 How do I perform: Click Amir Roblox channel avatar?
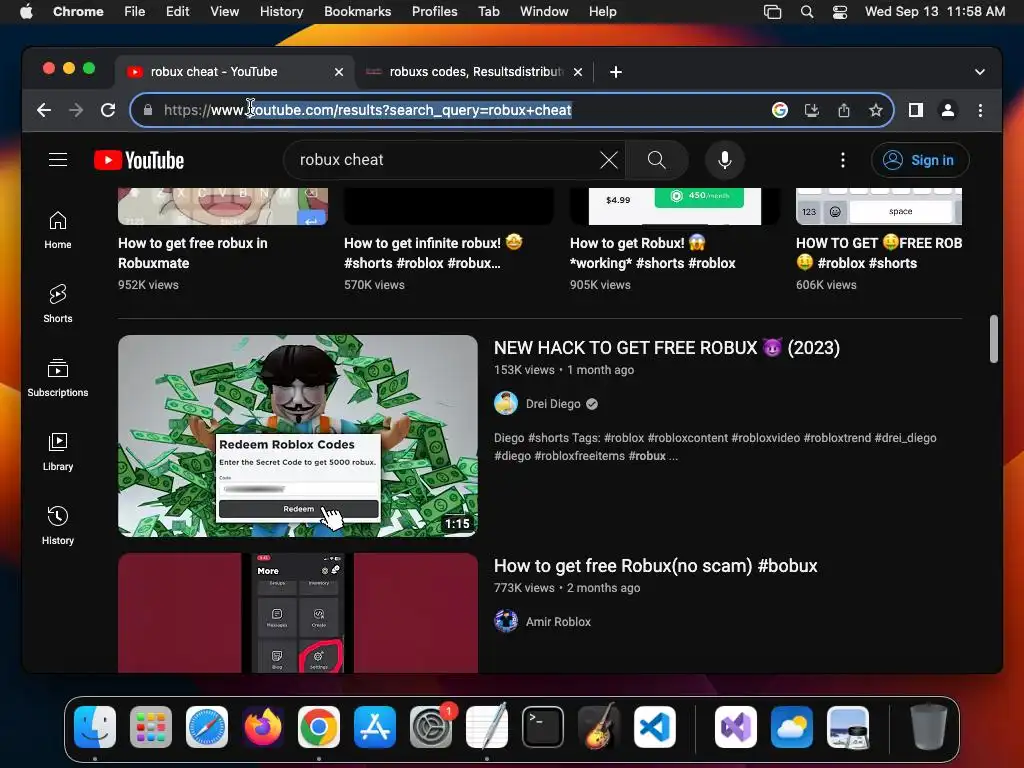(x=506, y=621)
